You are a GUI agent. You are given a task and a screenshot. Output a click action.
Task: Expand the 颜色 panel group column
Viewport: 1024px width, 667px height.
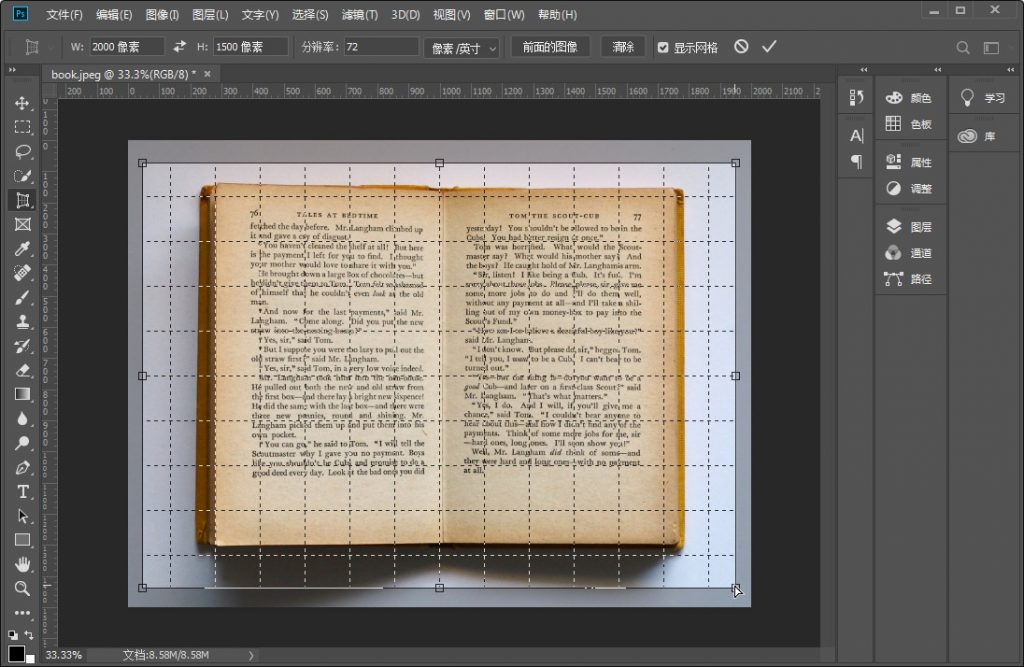point(938,69)
